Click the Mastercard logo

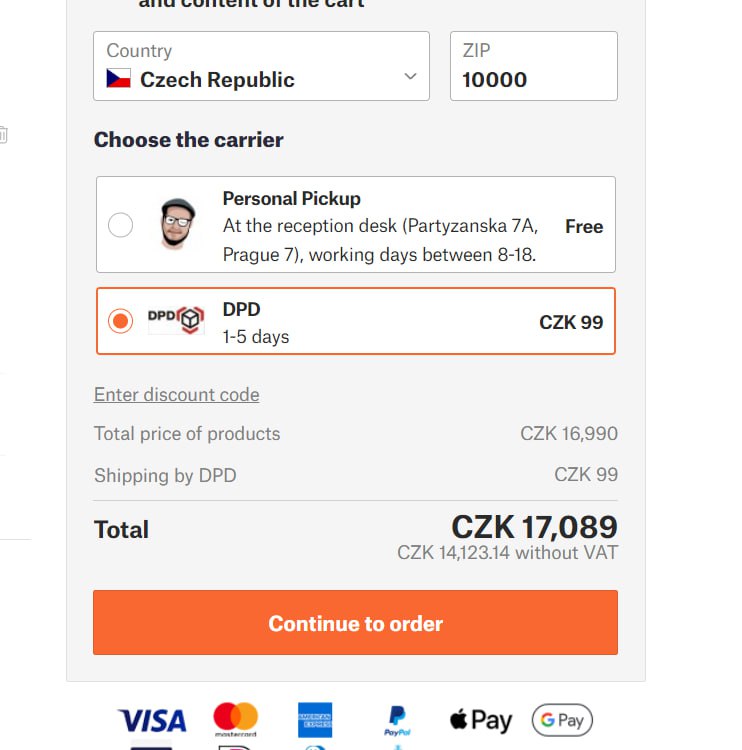235,719
